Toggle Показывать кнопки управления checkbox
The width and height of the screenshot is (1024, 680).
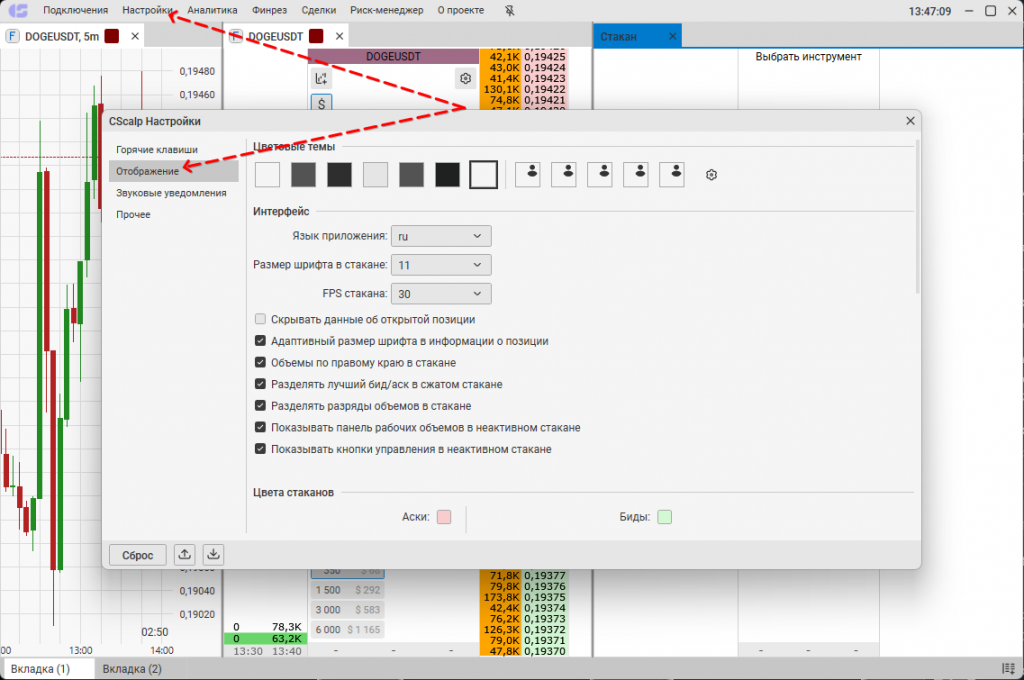click(x=261, y=449)
